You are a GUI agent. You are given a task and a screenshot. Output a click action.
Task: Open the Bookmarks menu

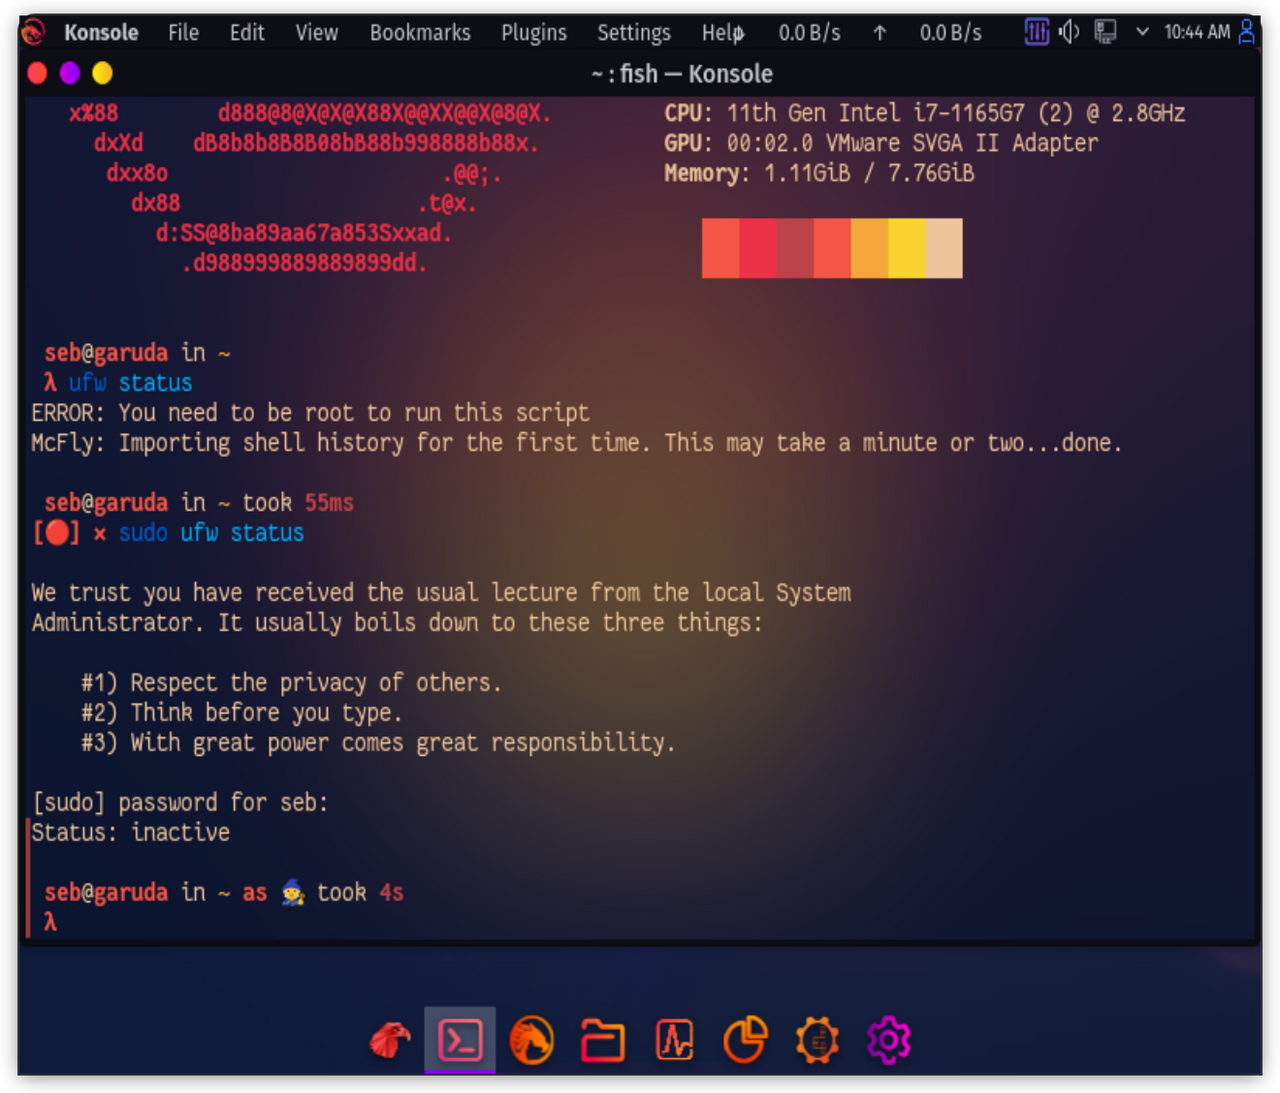tap(420, 33)
